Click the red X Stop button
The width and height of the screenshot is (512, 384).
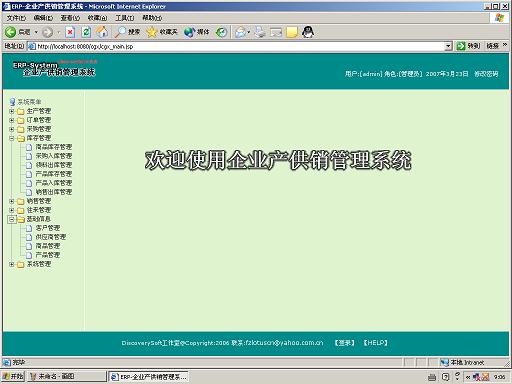click(70, 32)
